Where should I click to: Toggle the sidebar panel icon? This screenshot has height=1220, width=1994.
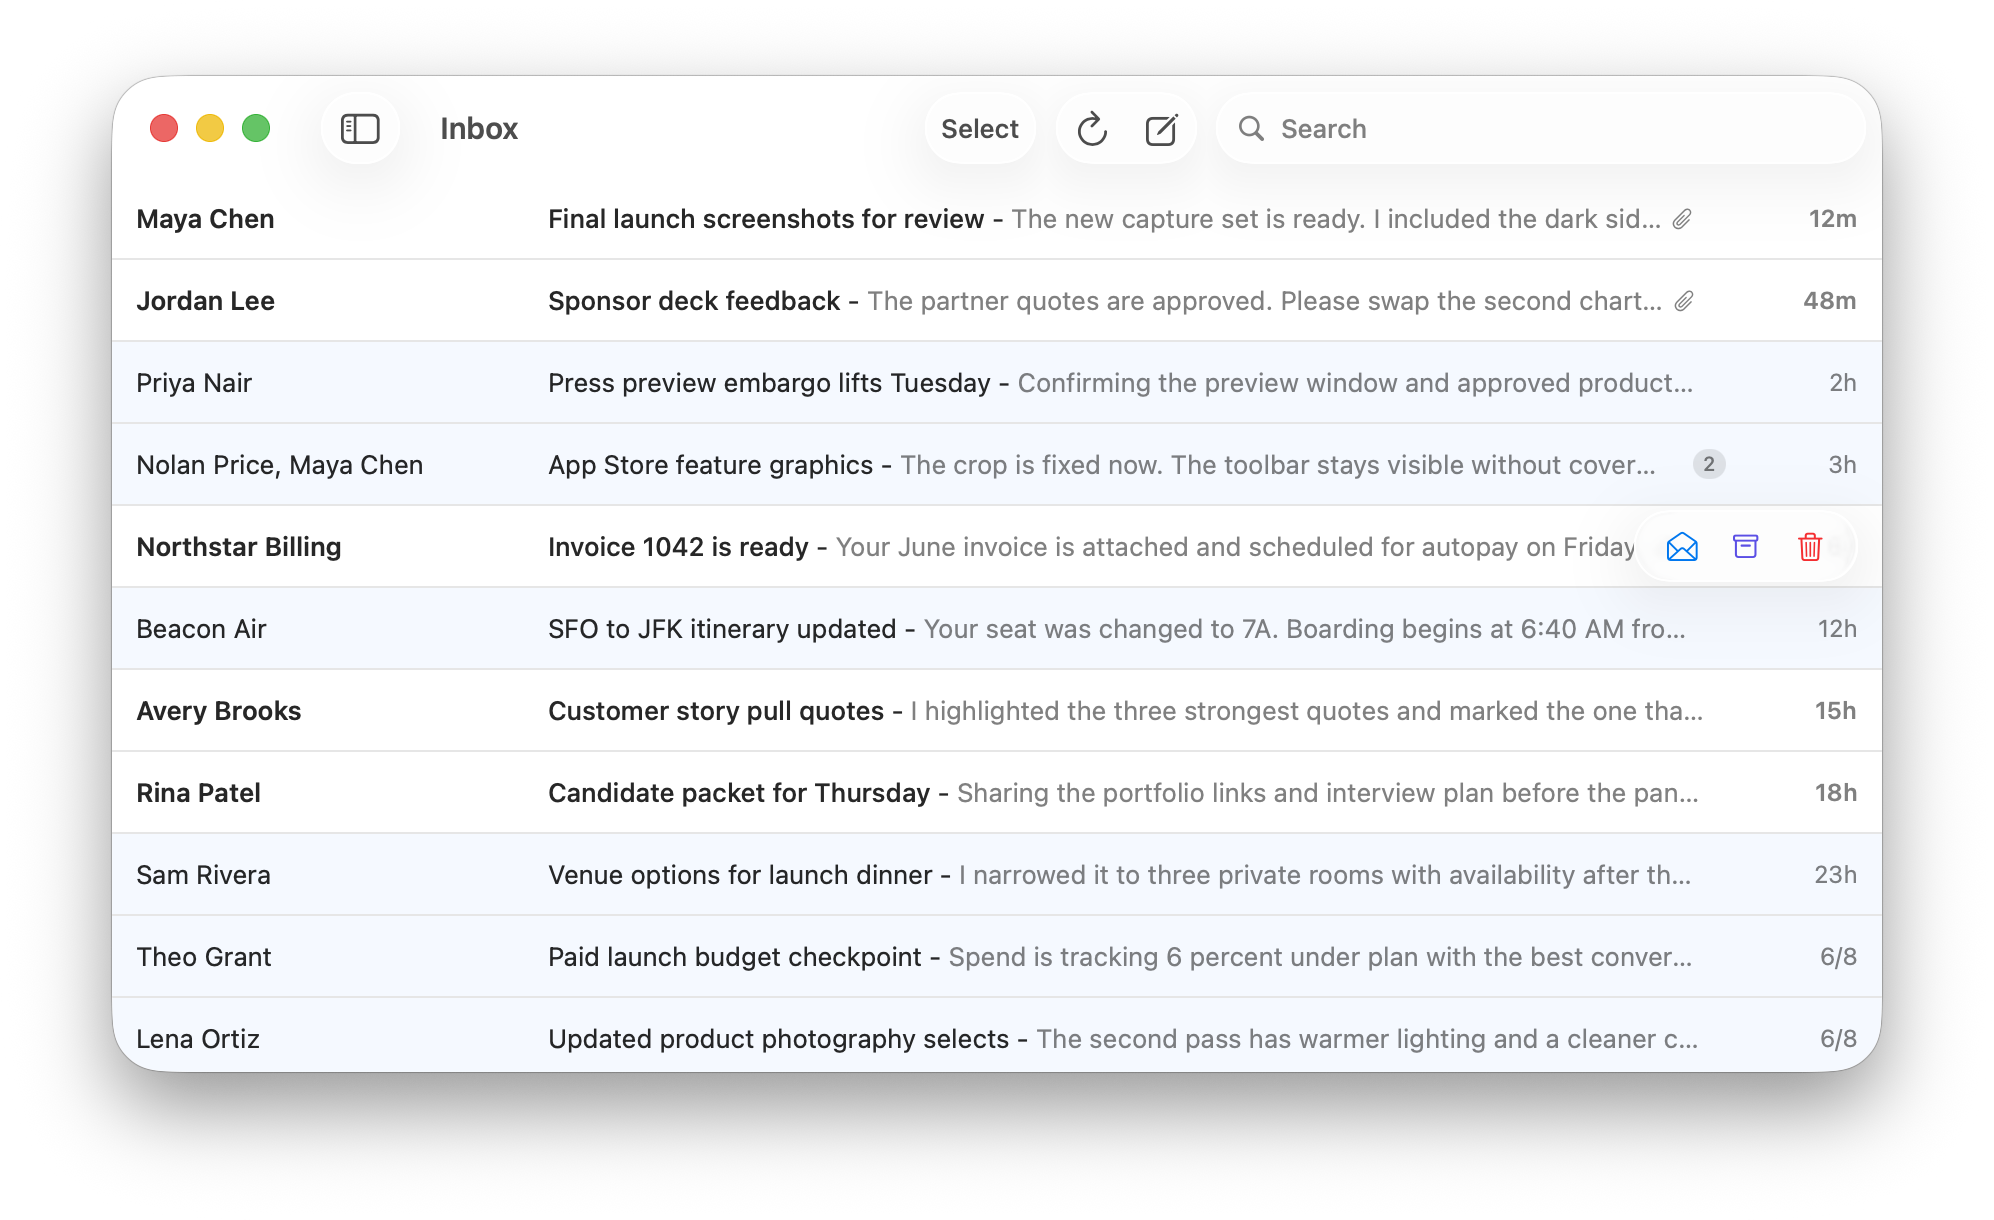click(360, 129)
